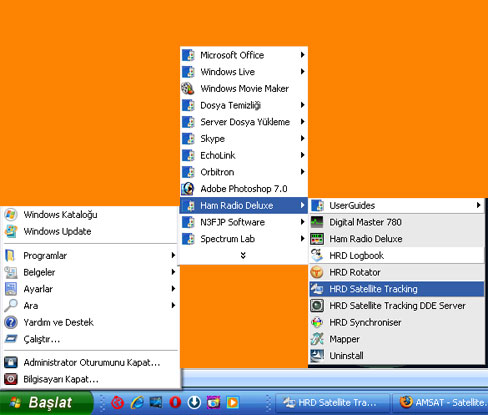Expand the UserGuides submenu arrow

point(479,205)
